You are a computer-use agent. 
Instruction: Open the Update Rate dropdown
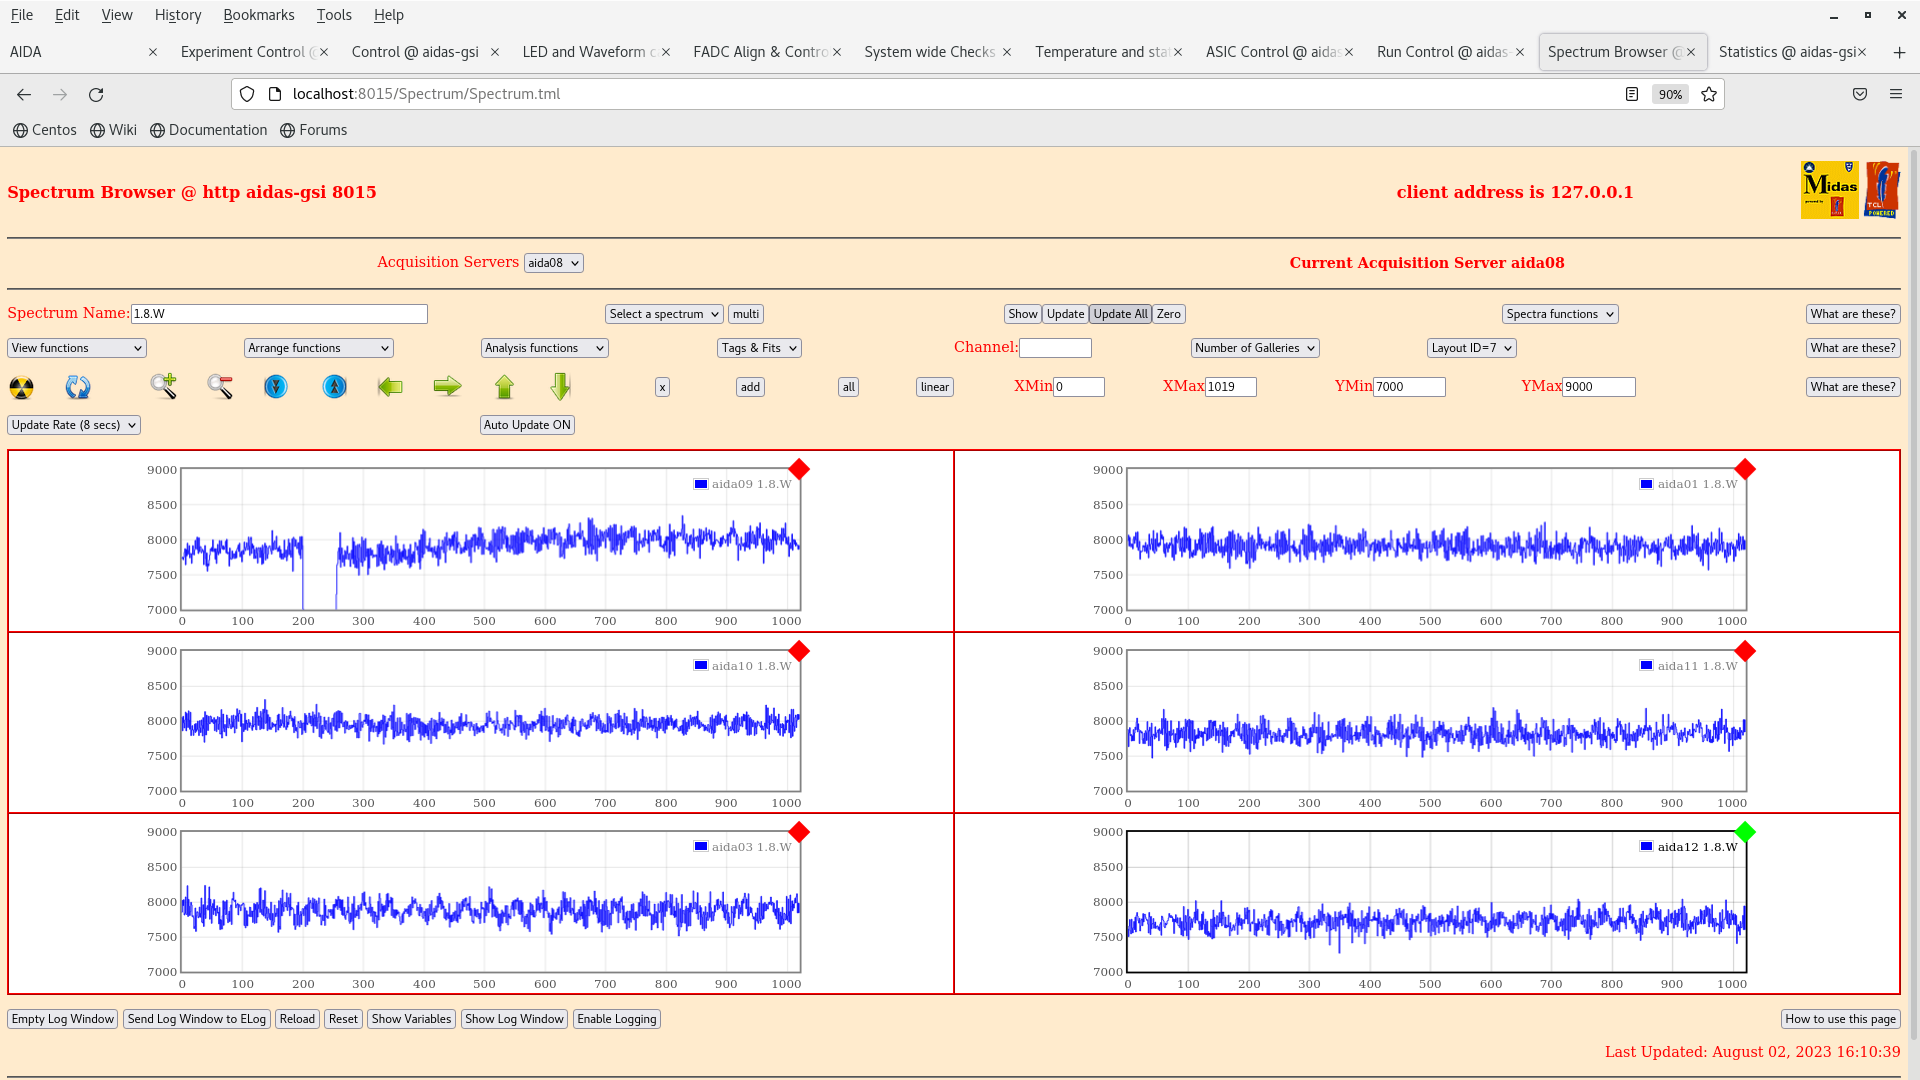pyautogui.click(x=74, y=425)
